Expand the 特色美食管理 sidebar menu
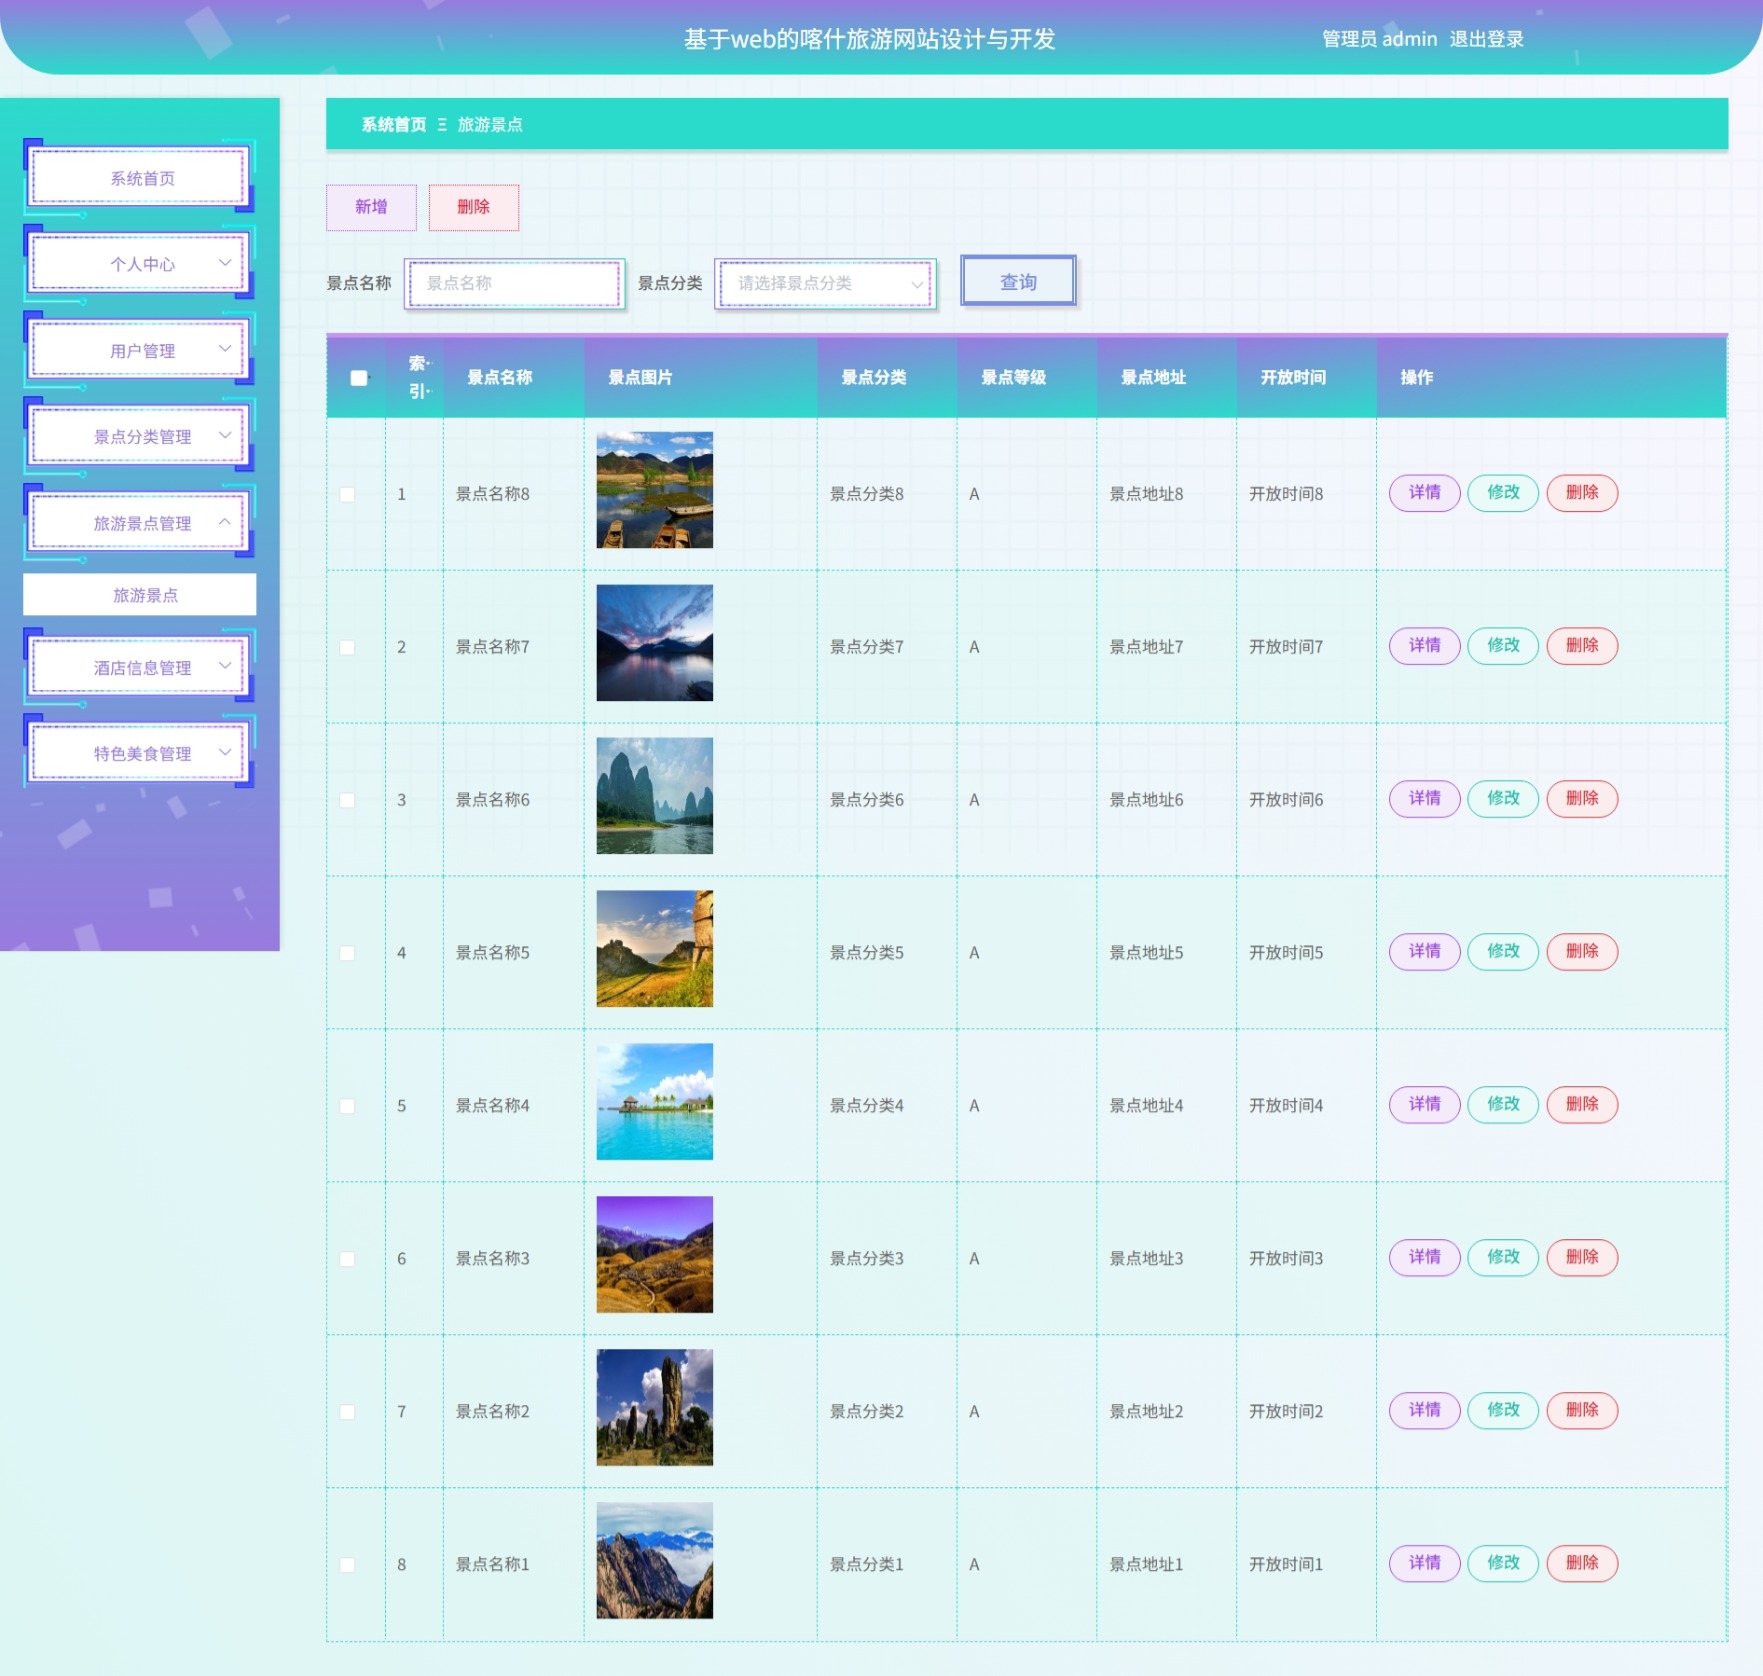Image resolution: width=1763 pixels, height=1676 pixels. point(140,754)
